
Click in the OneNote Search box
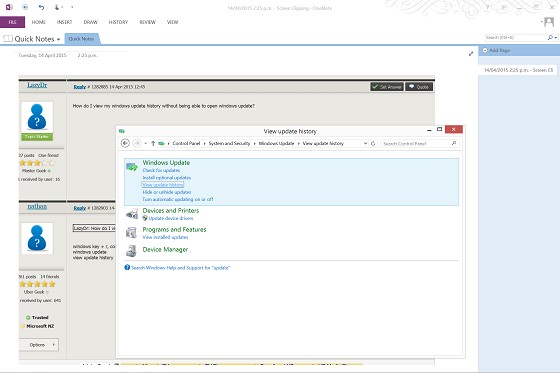tap(516, 38)
